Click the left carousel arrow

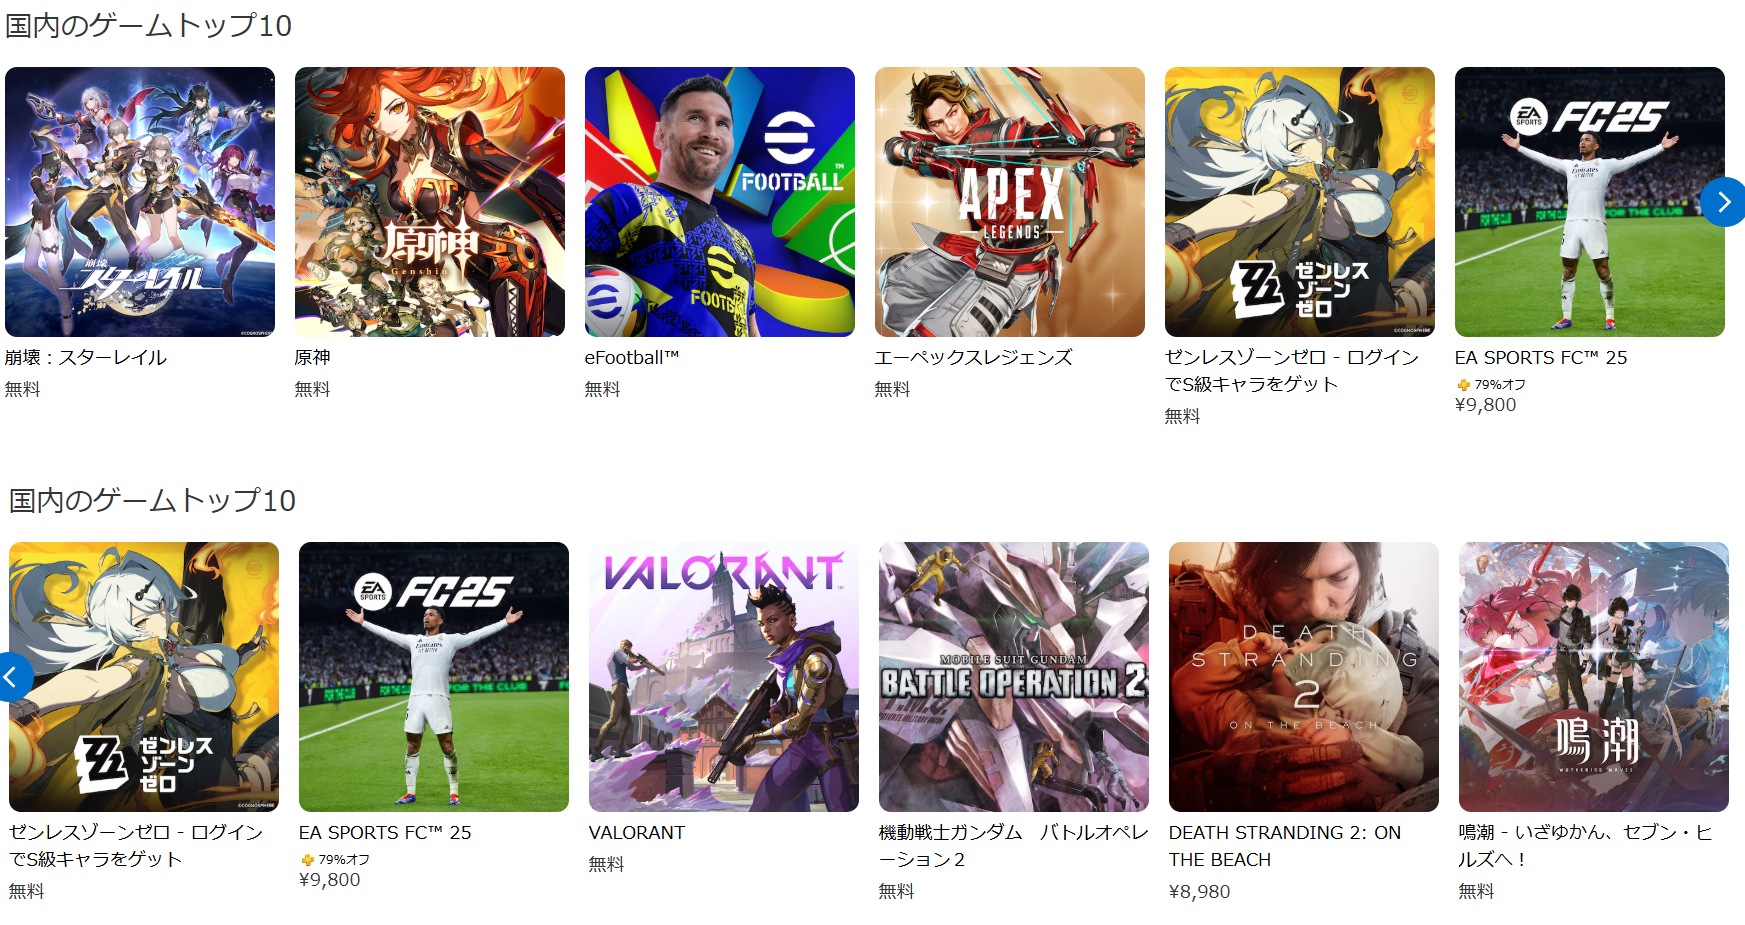pyautogui.click(x=12, y=677)
